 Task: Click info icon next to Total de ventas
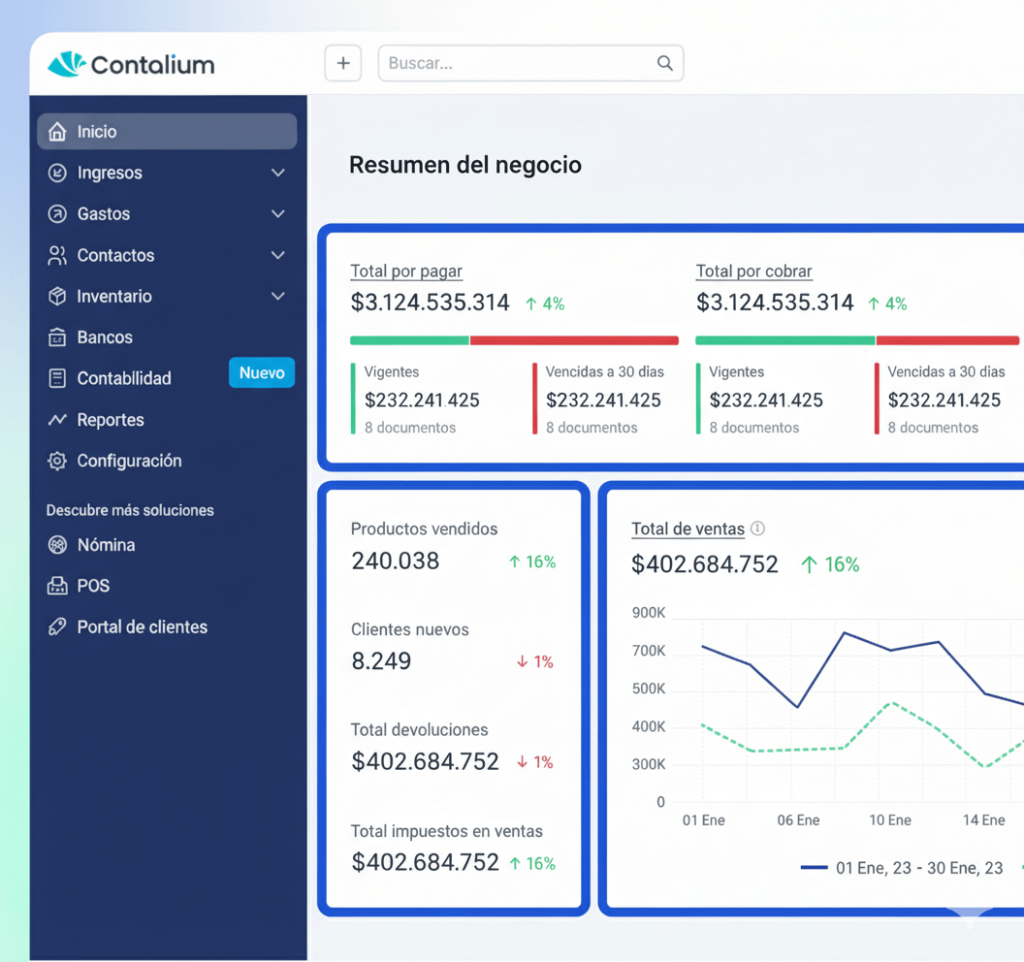pyautogui.click(x=758, y=529)
